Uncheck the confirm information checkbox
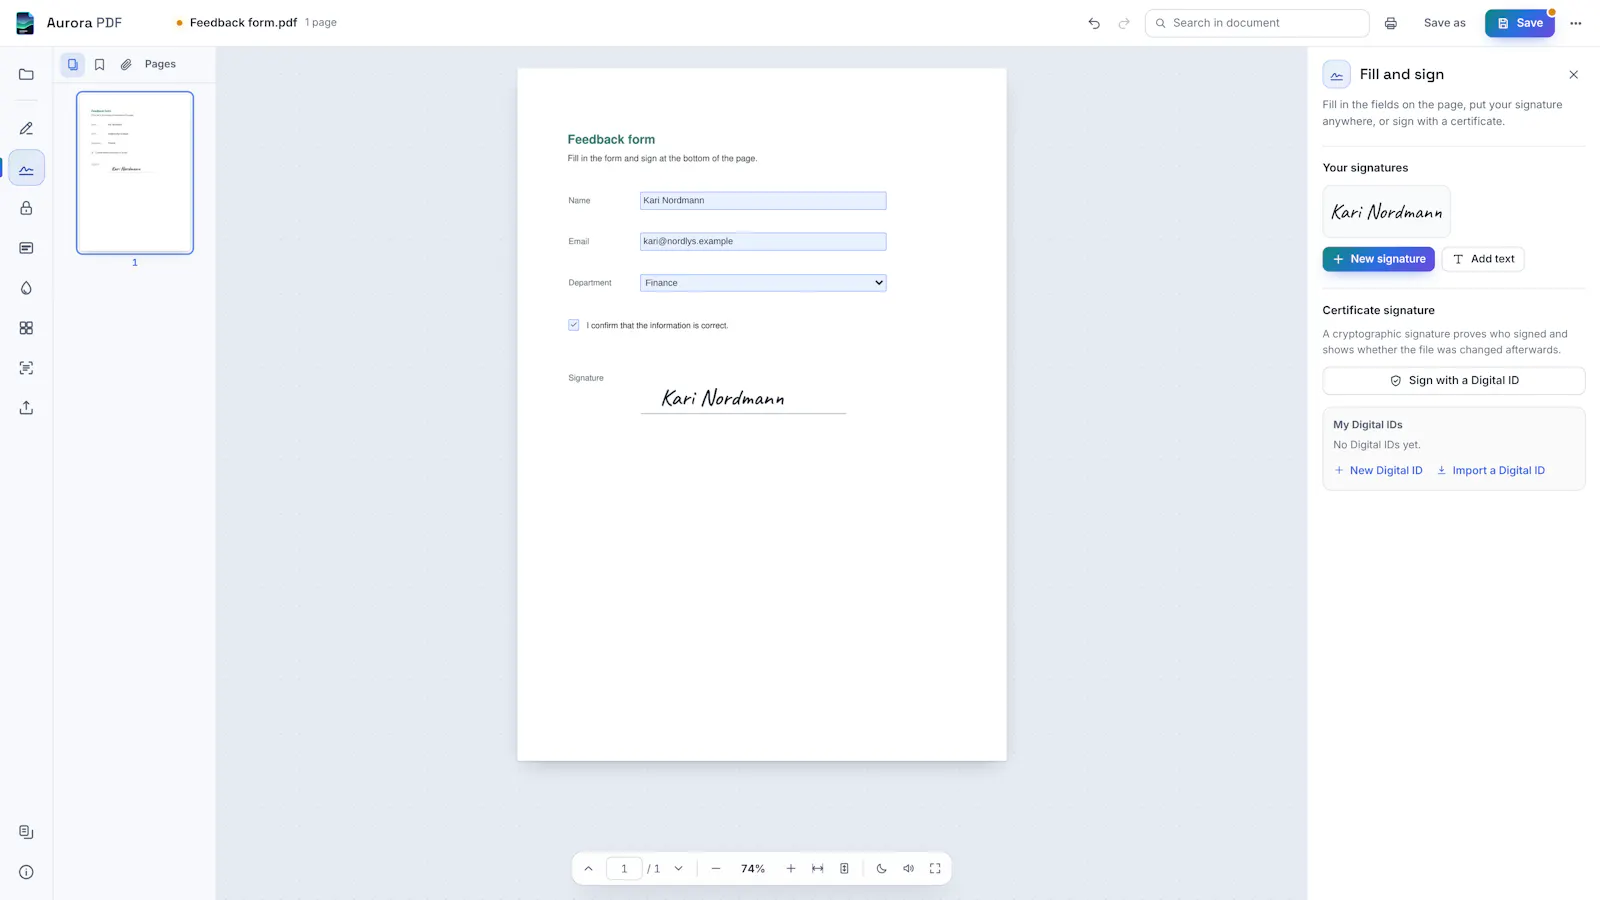 (574, 325)
